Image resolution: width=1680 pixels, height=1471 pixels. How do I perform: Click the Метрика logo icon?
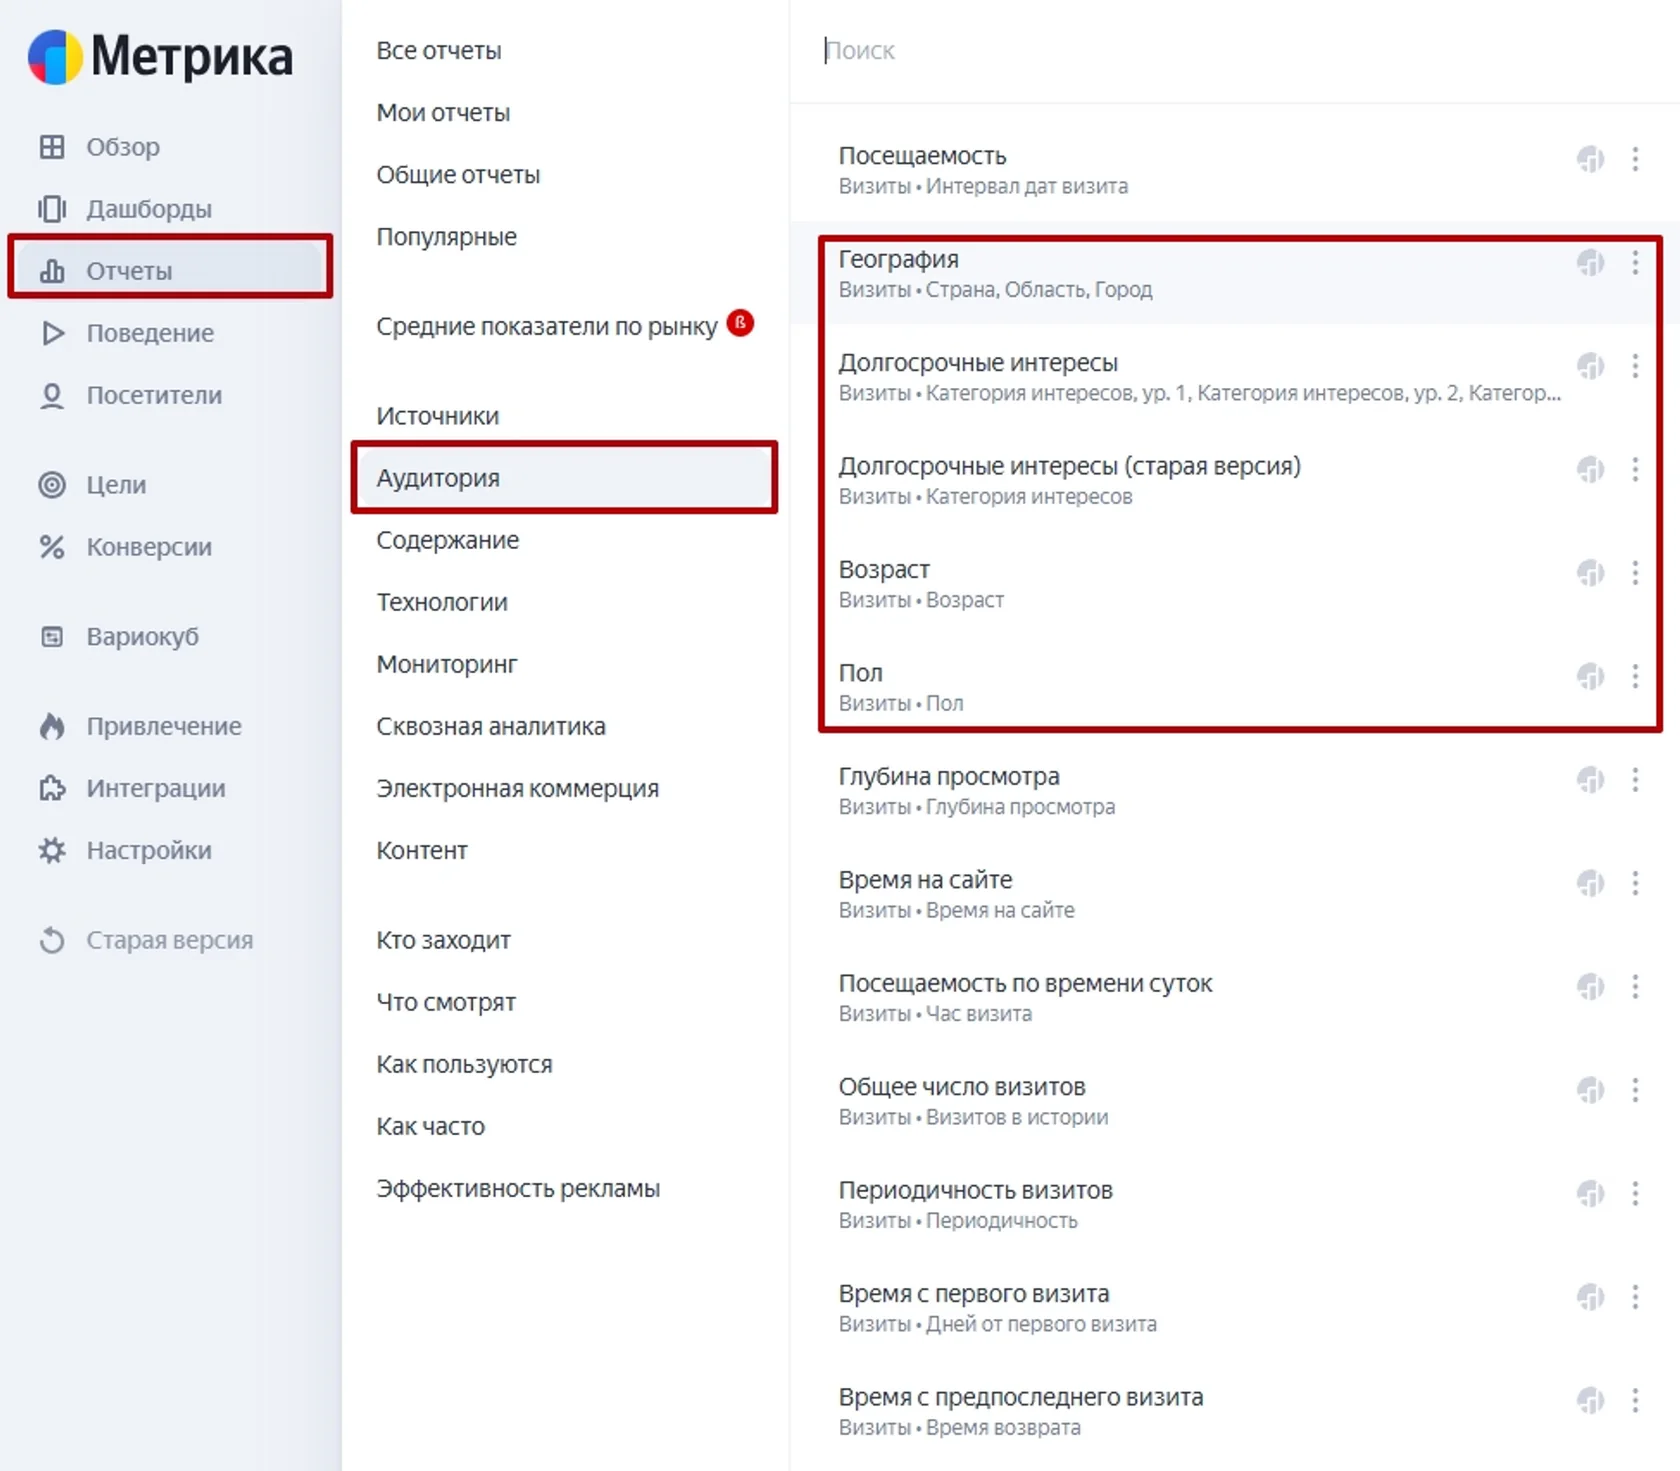[x=55, y=57]
